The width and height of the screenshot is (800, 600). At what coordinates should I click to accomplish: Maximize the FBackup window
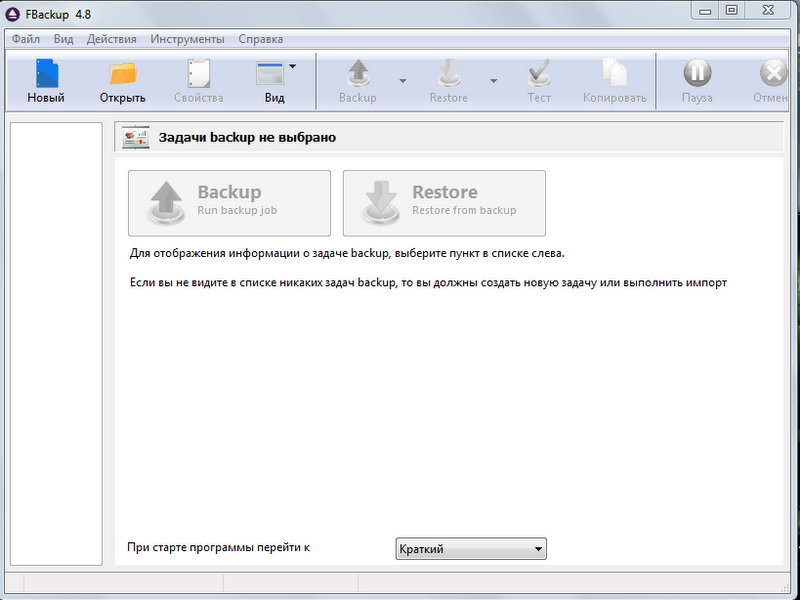tap(732, 11)
